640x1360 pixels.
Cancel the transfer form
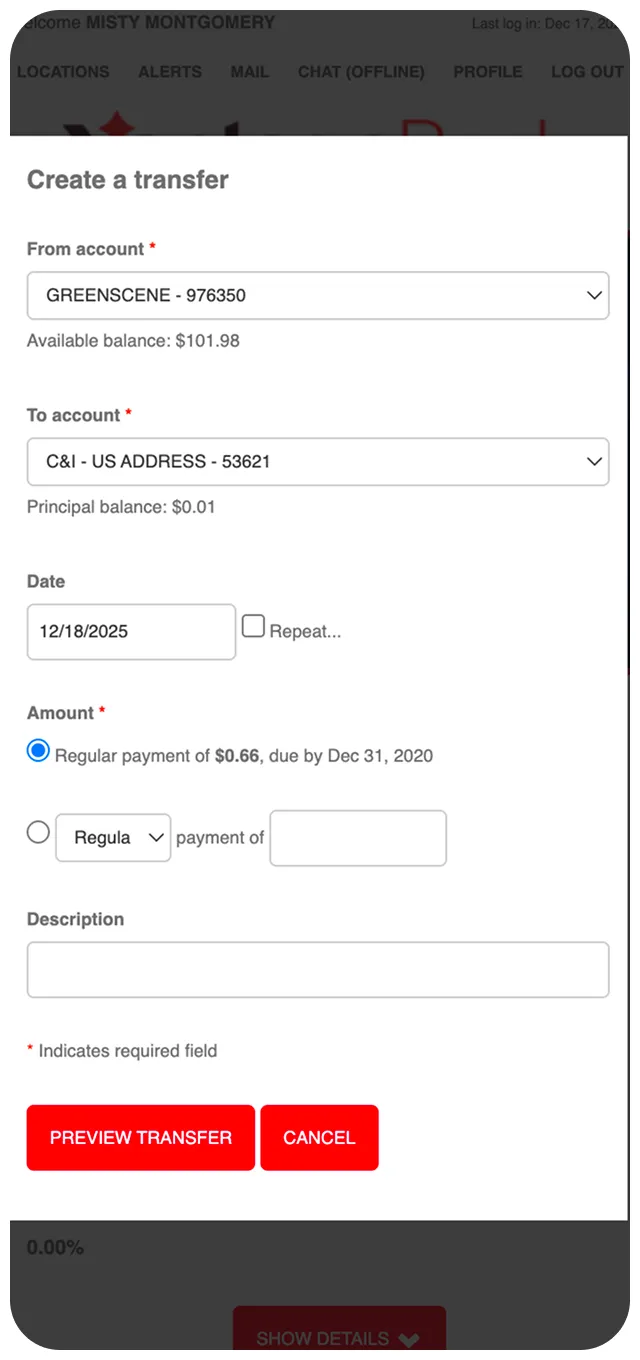(319, 1138)
